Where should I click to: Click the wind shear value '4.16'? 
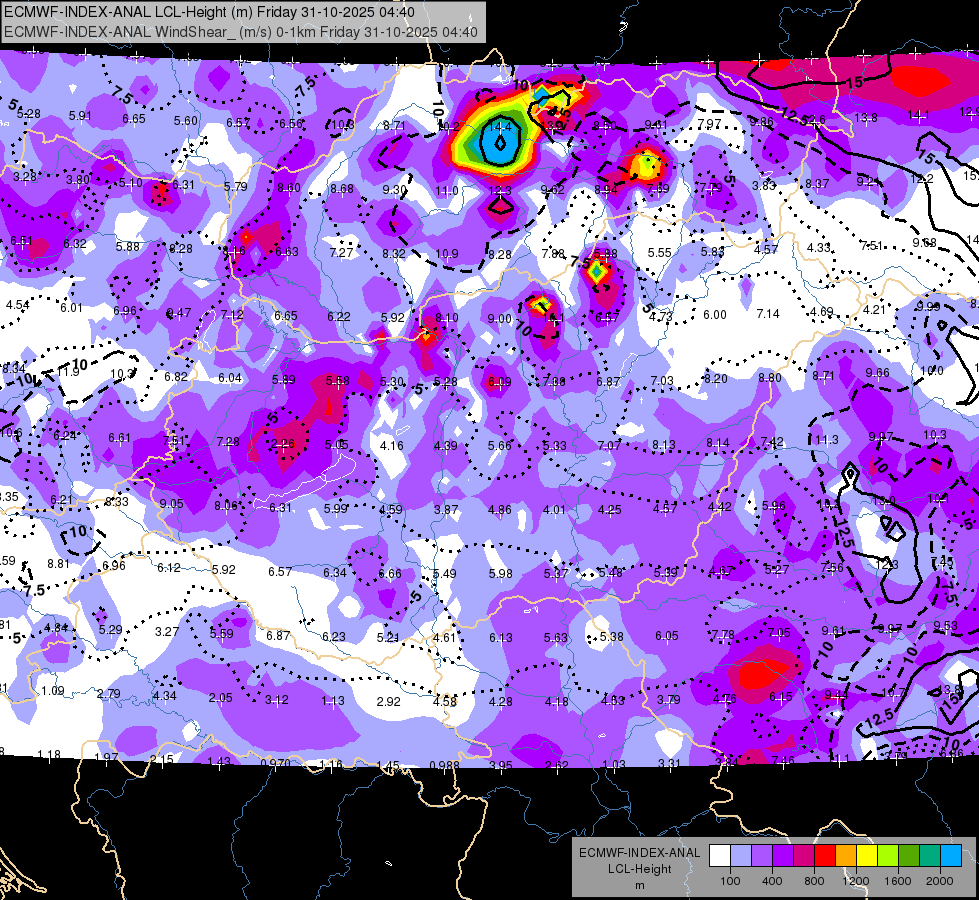click(x=391, y=446)
